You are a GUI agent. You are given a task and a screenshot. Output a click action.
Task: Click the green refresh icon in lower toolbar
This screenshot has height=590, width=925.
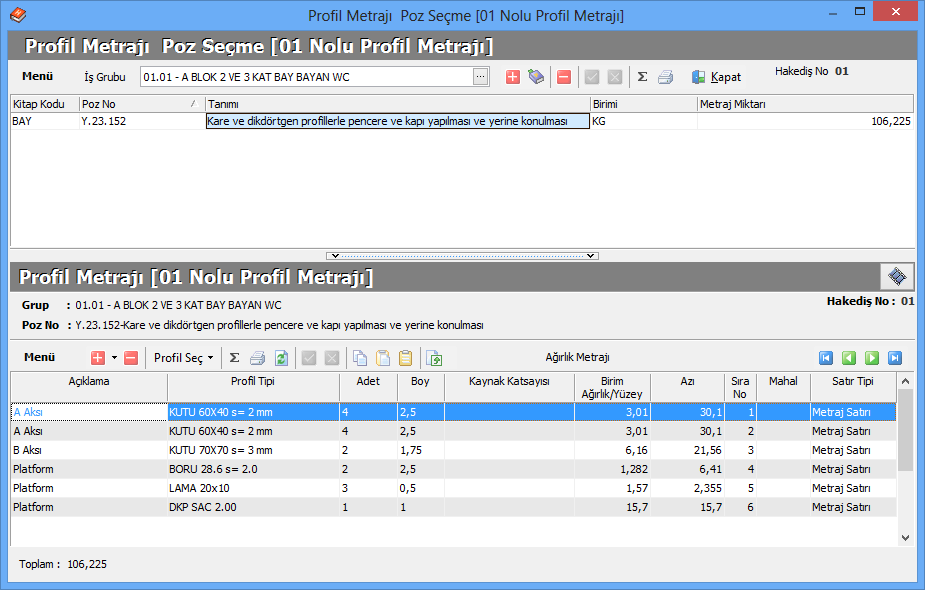click(281, 357)
